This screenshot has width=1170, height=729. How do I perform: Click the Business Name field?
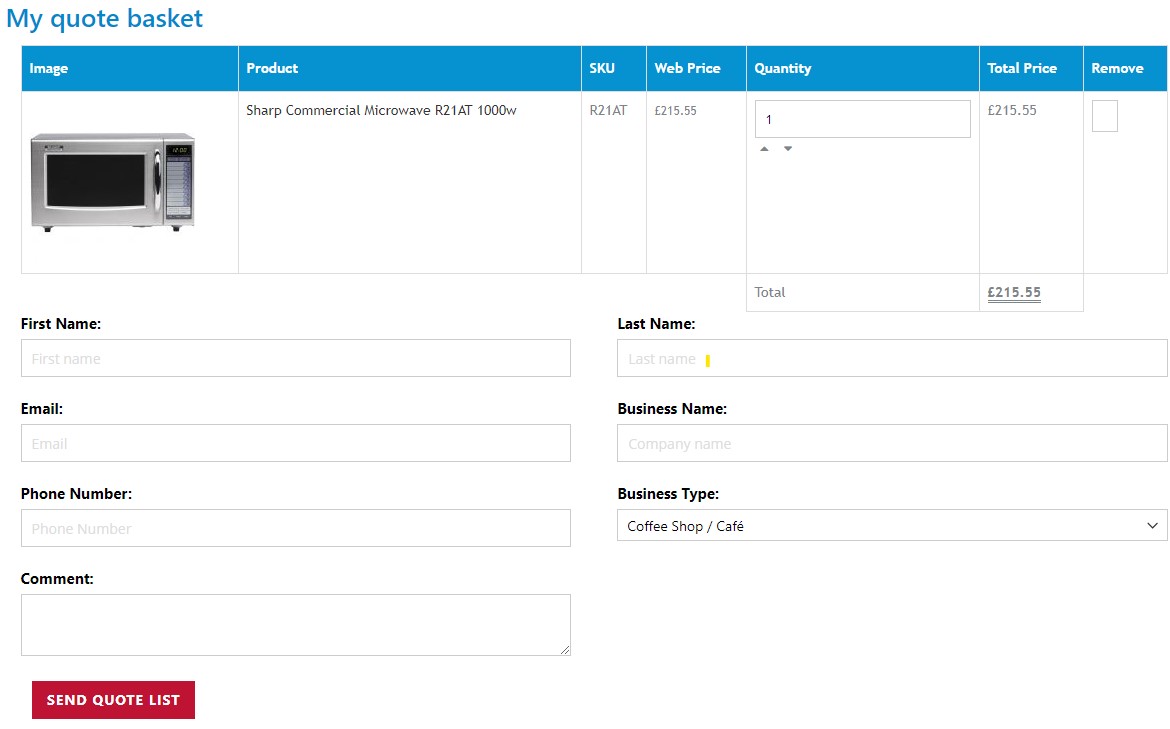892,442
